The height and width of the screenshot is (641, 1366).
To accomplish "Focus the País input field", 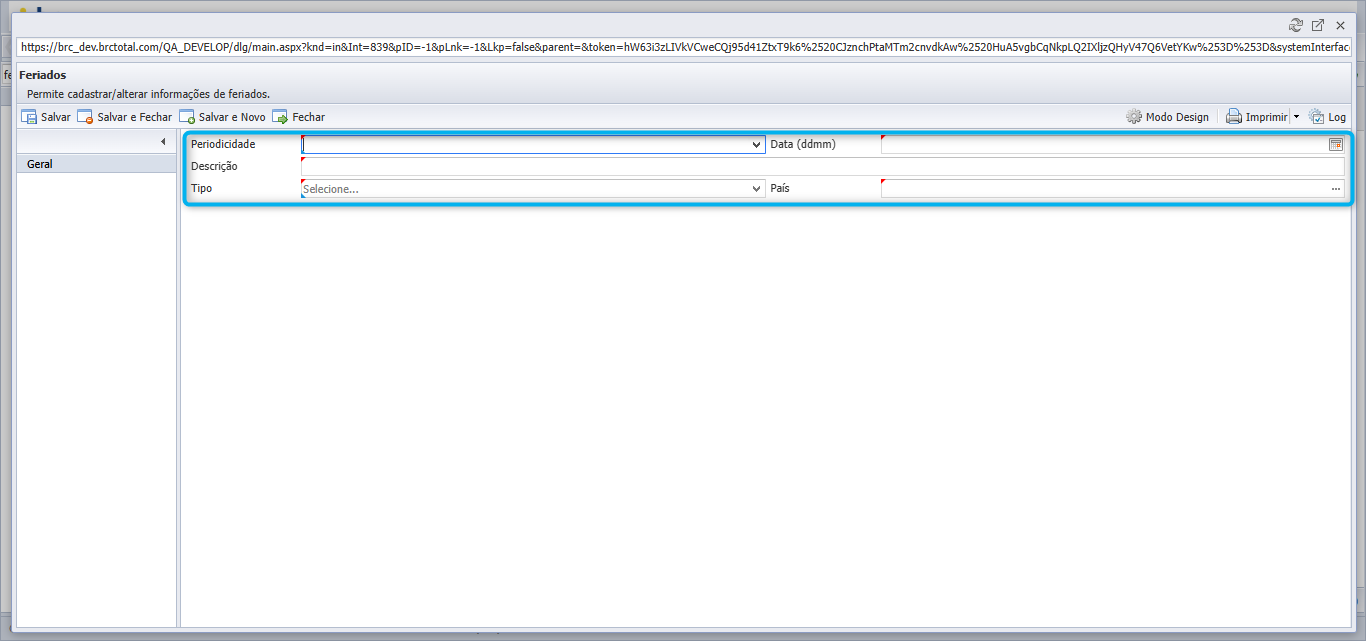I will [1104, 188].
